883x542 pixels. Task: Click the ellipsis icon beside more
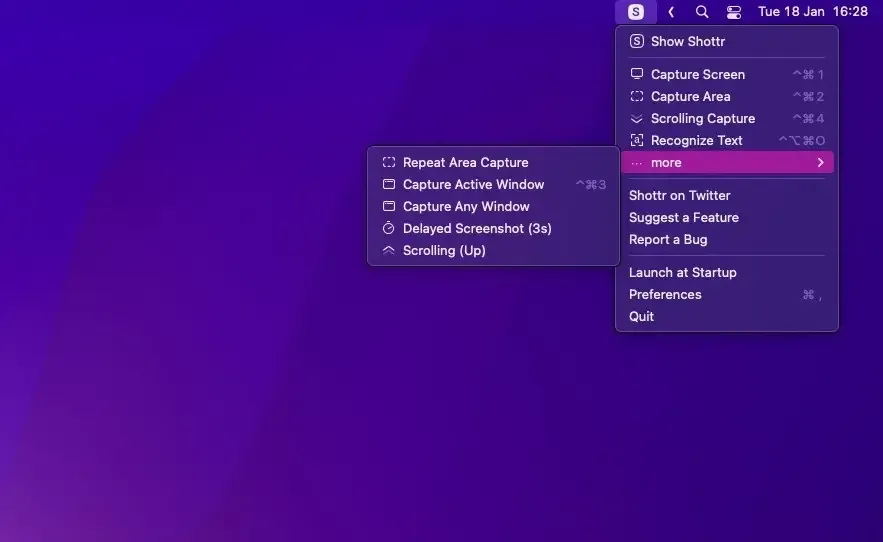pos(636,163)
